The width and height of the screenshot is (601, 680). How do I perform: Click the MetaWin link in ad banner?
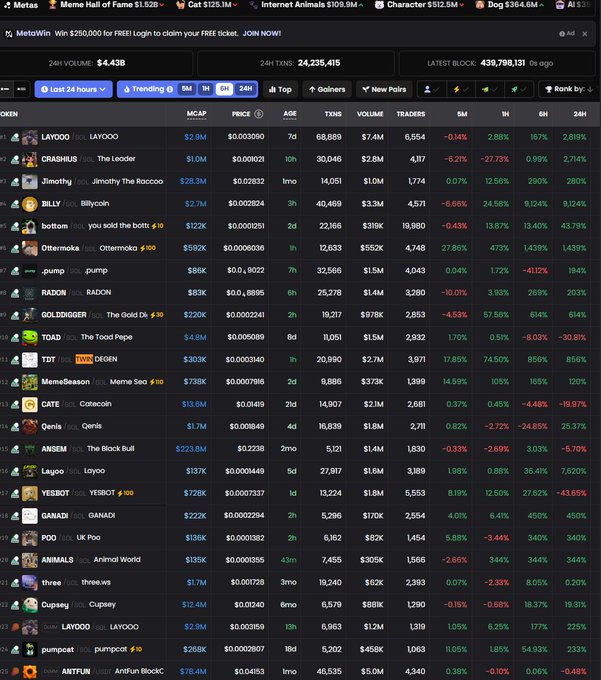click(x=33, y=33)
